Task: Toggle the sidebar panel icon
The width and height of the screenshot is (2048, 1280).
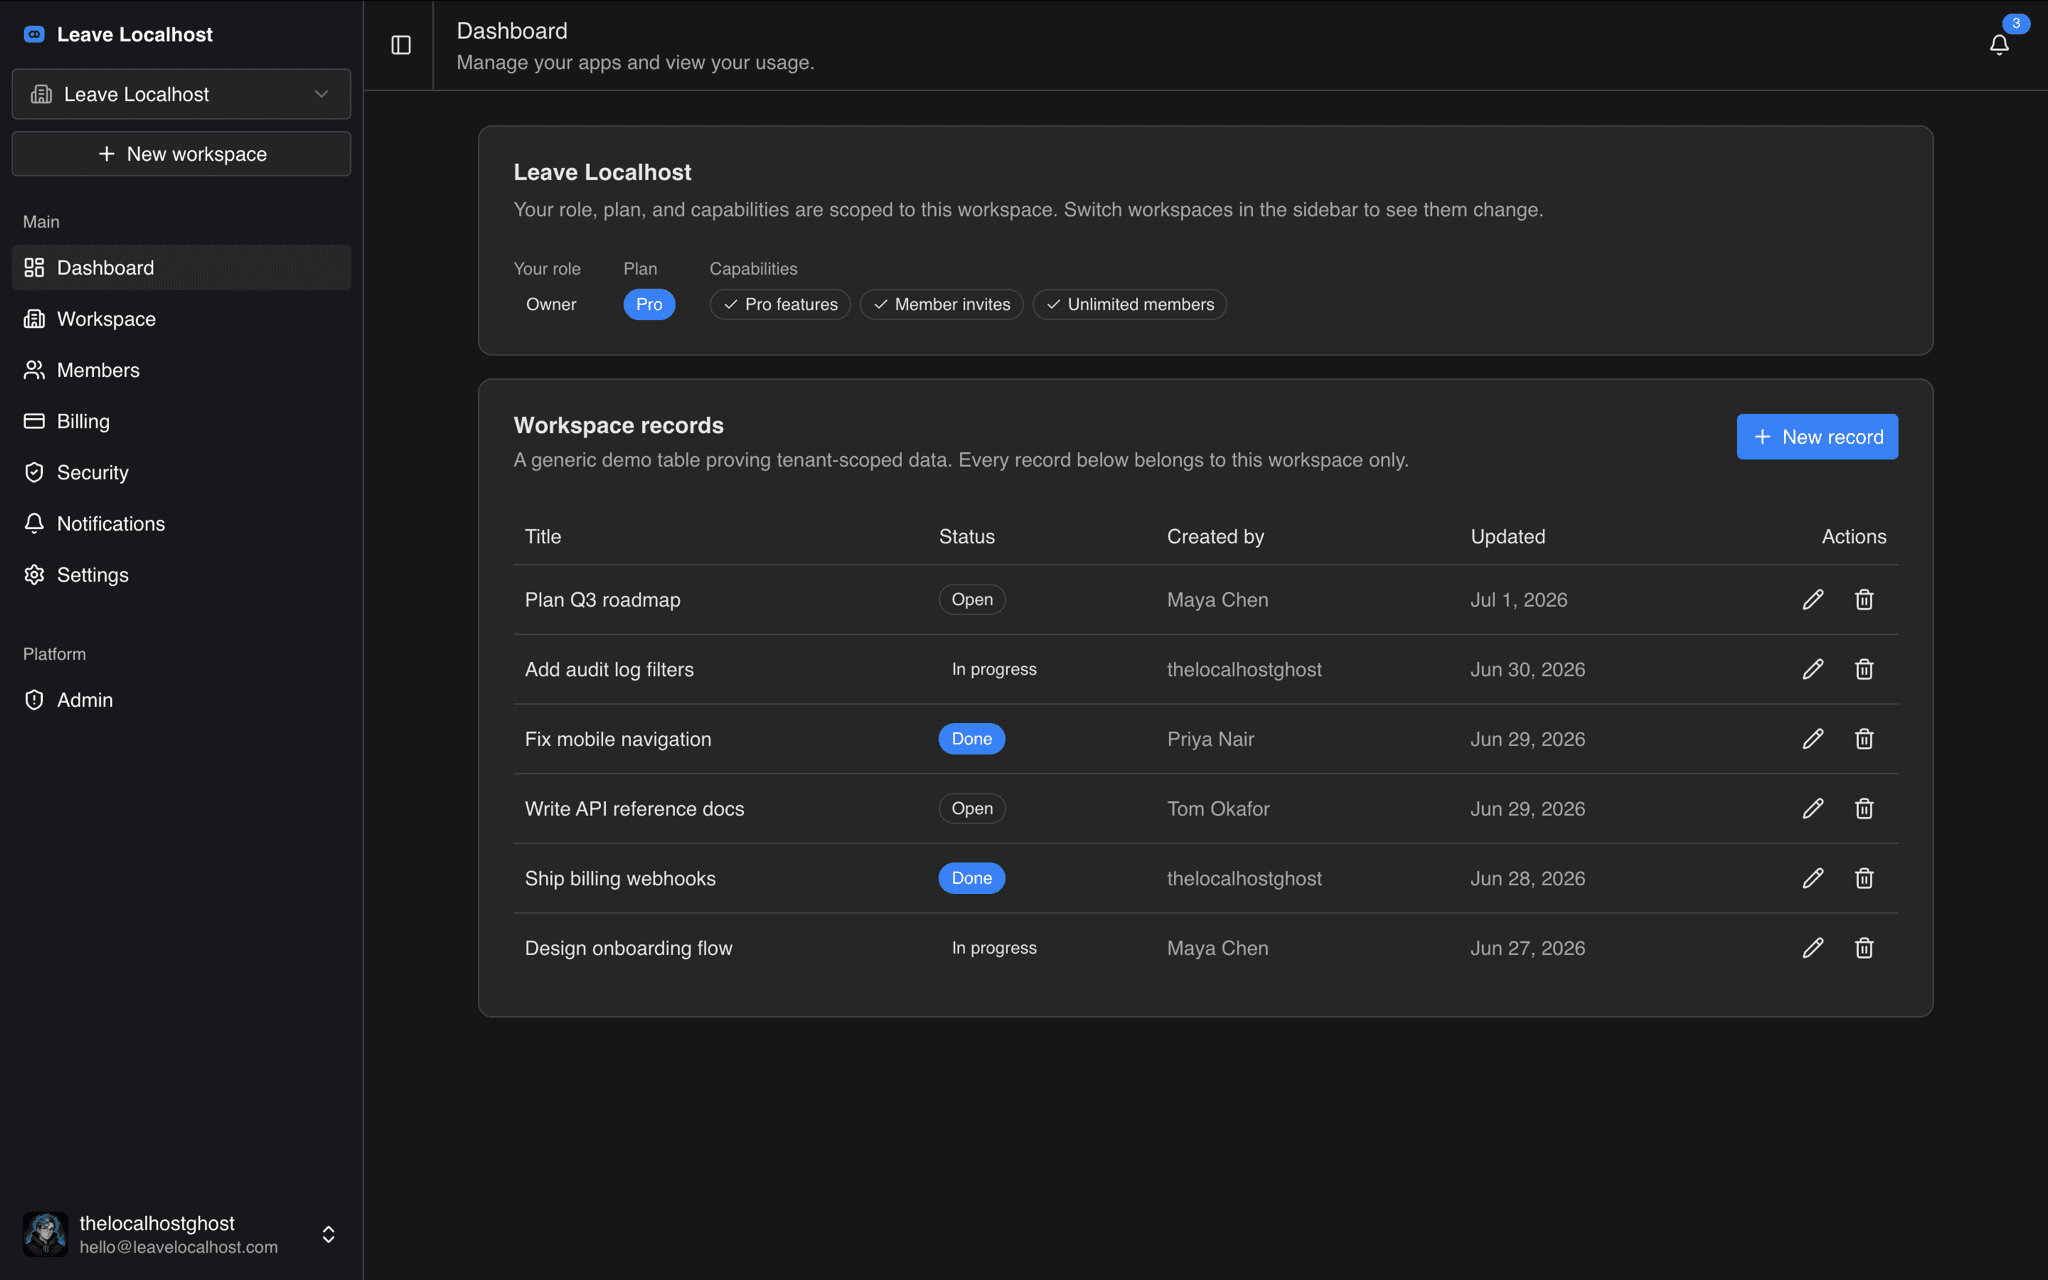Action: pyautogui.click(x=401, y=45)
